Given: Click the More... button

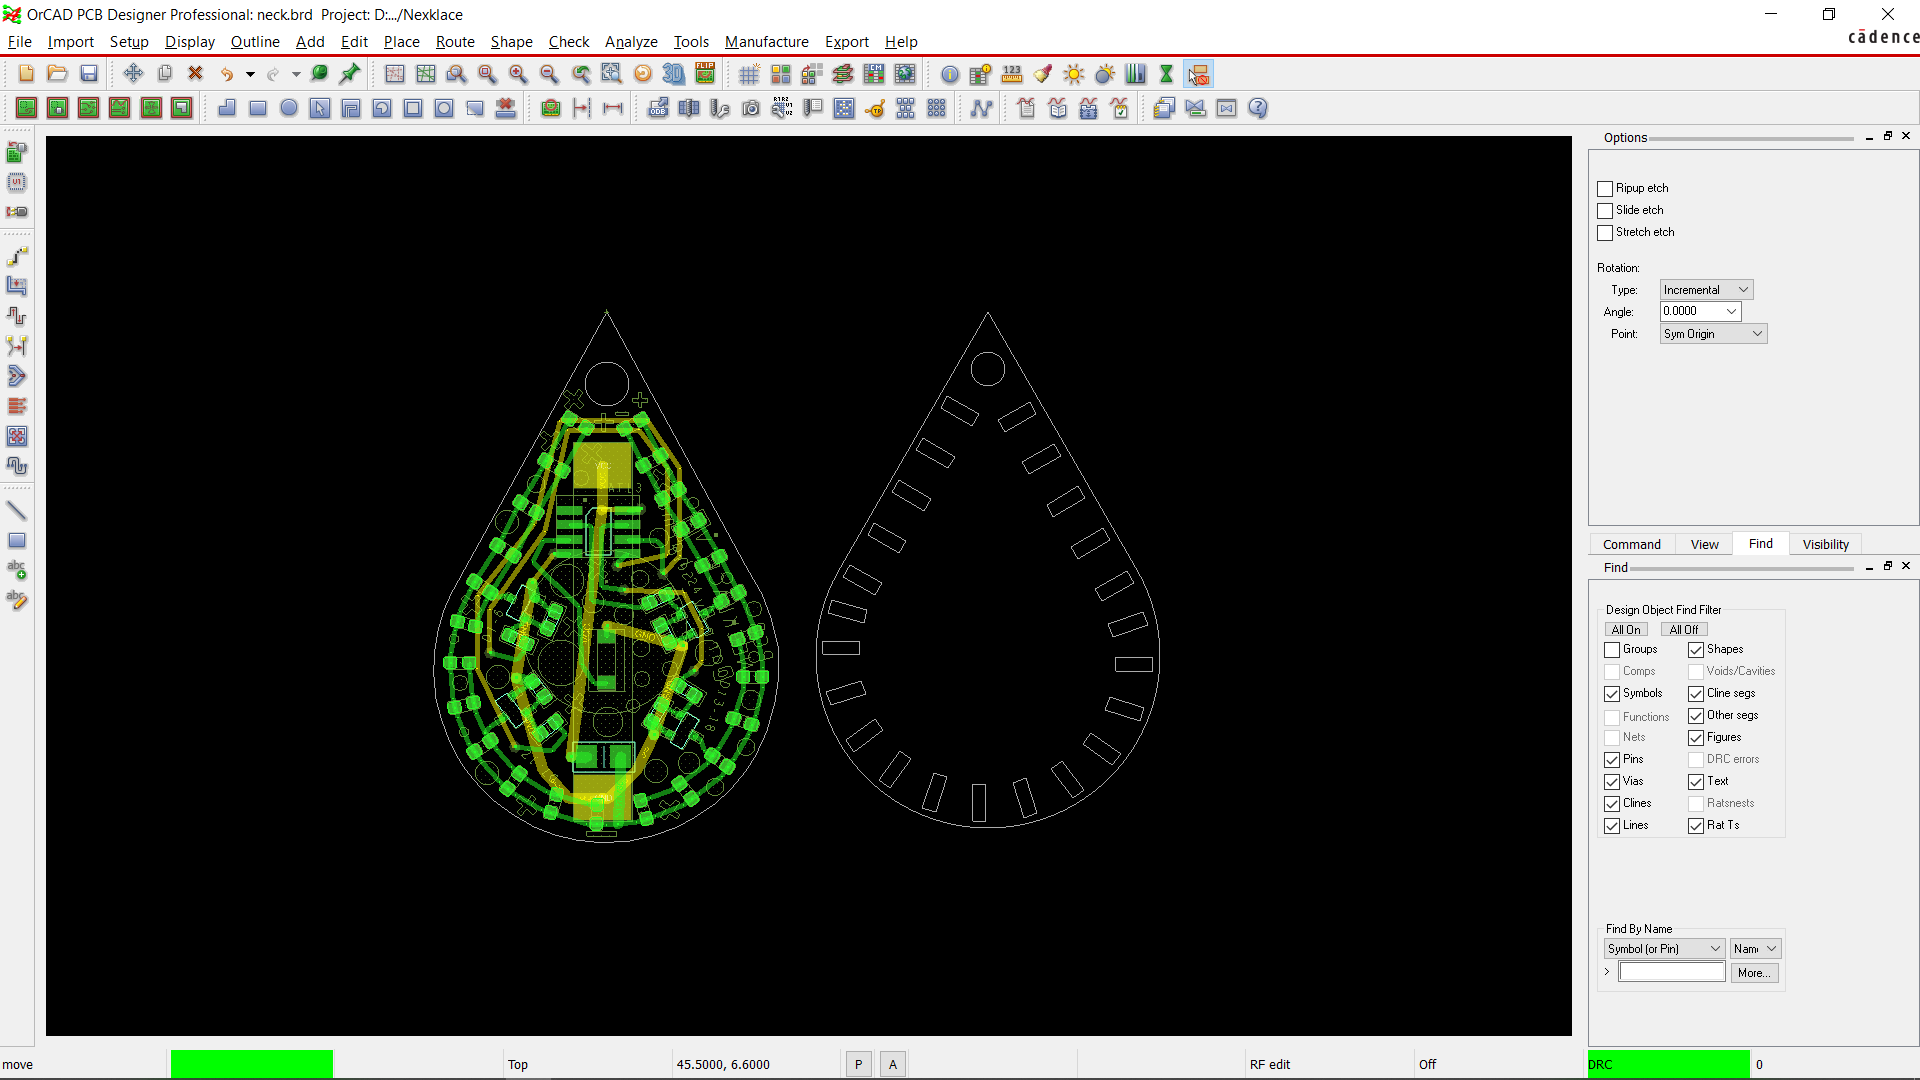Looking at the screenshot, I should [1754, 973].
